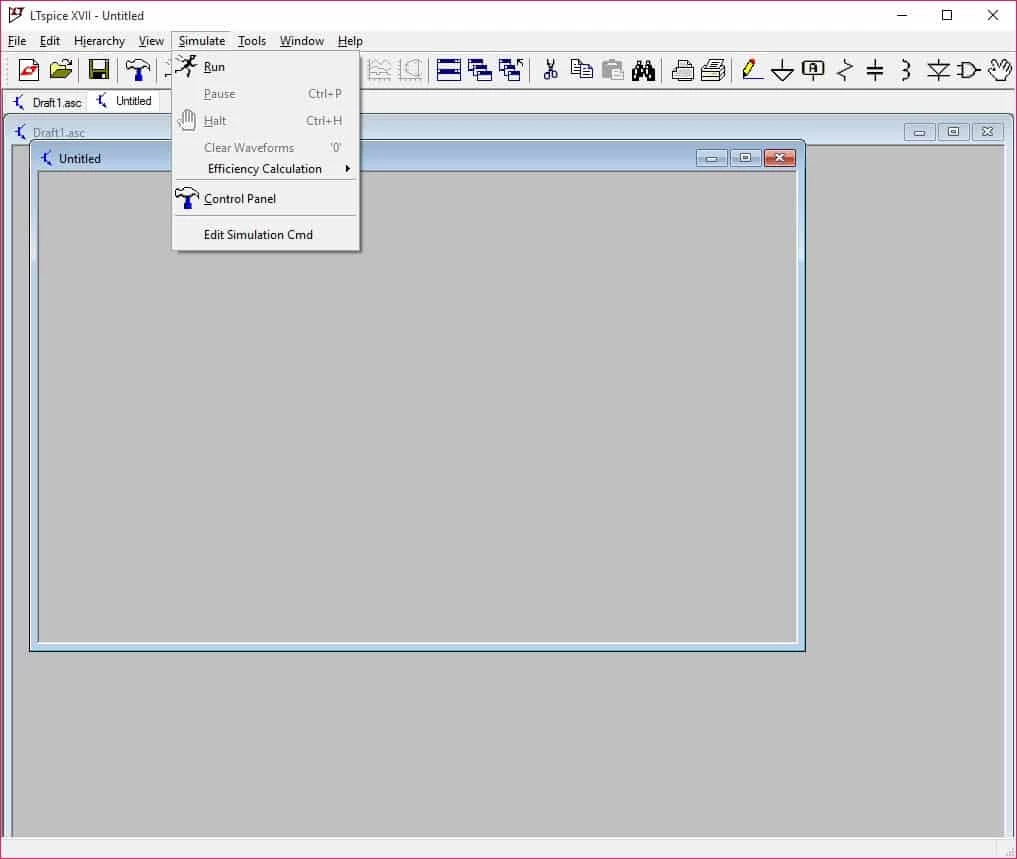The image size is (1017, 859).
Task: Open the Hierarchy menu
Action: click(99, 41)
